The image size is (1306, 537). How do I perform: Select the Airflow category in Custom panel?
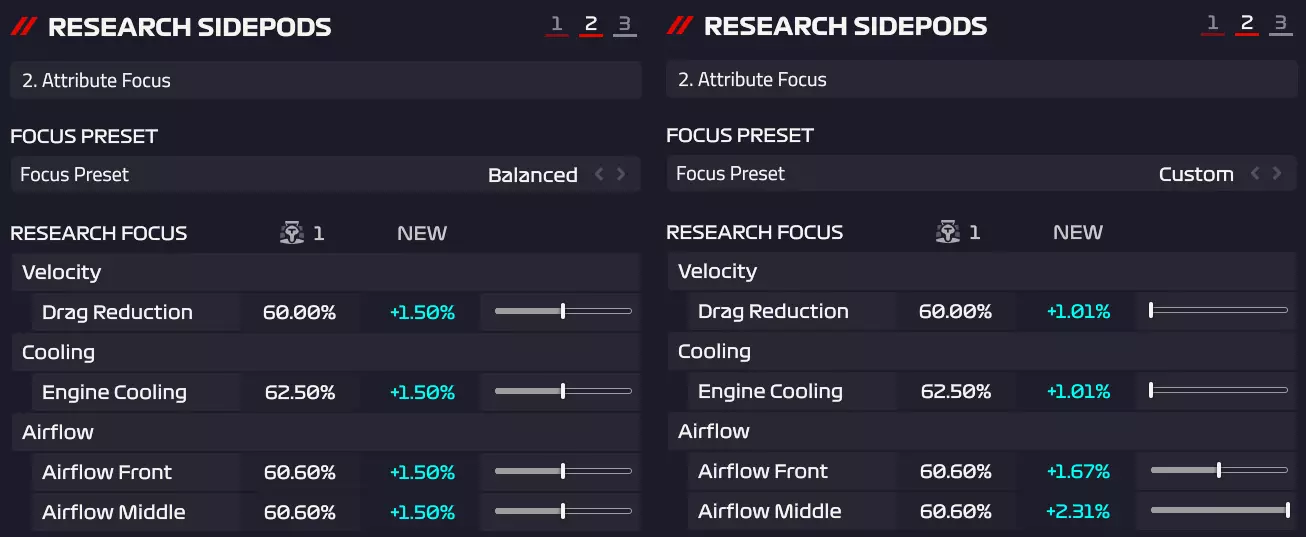[x=714, y=431]
